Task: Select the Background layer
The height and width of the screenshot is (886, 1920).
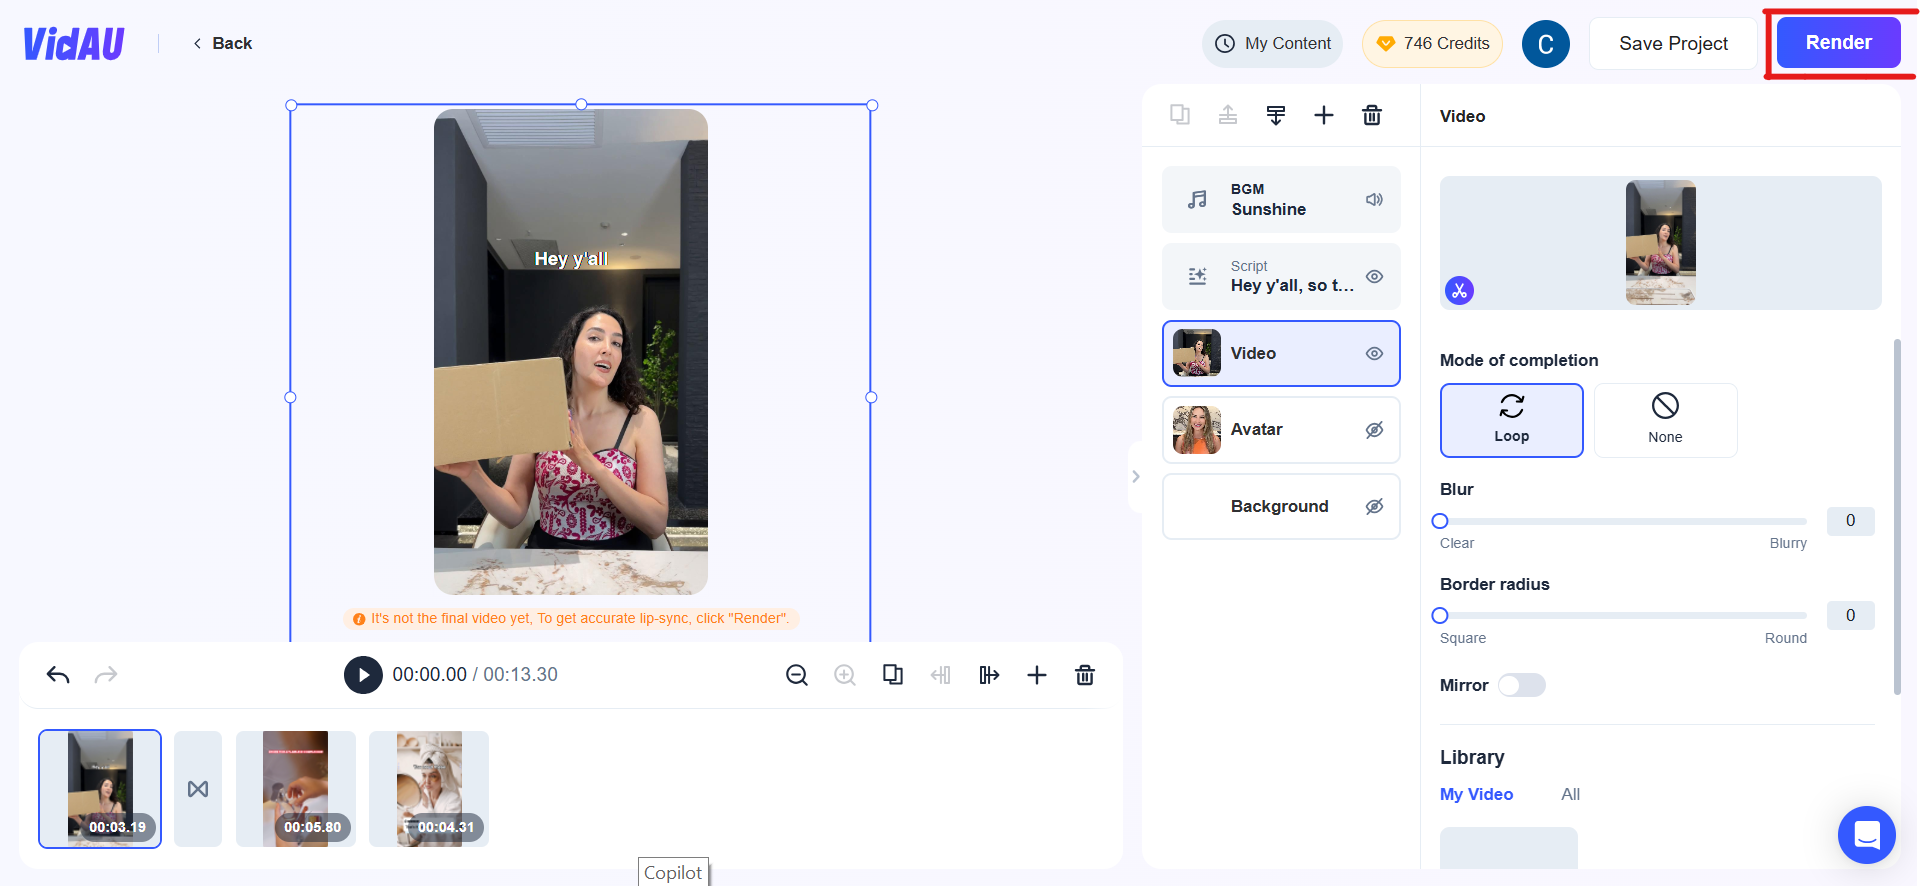Action: pos(1281,507)
